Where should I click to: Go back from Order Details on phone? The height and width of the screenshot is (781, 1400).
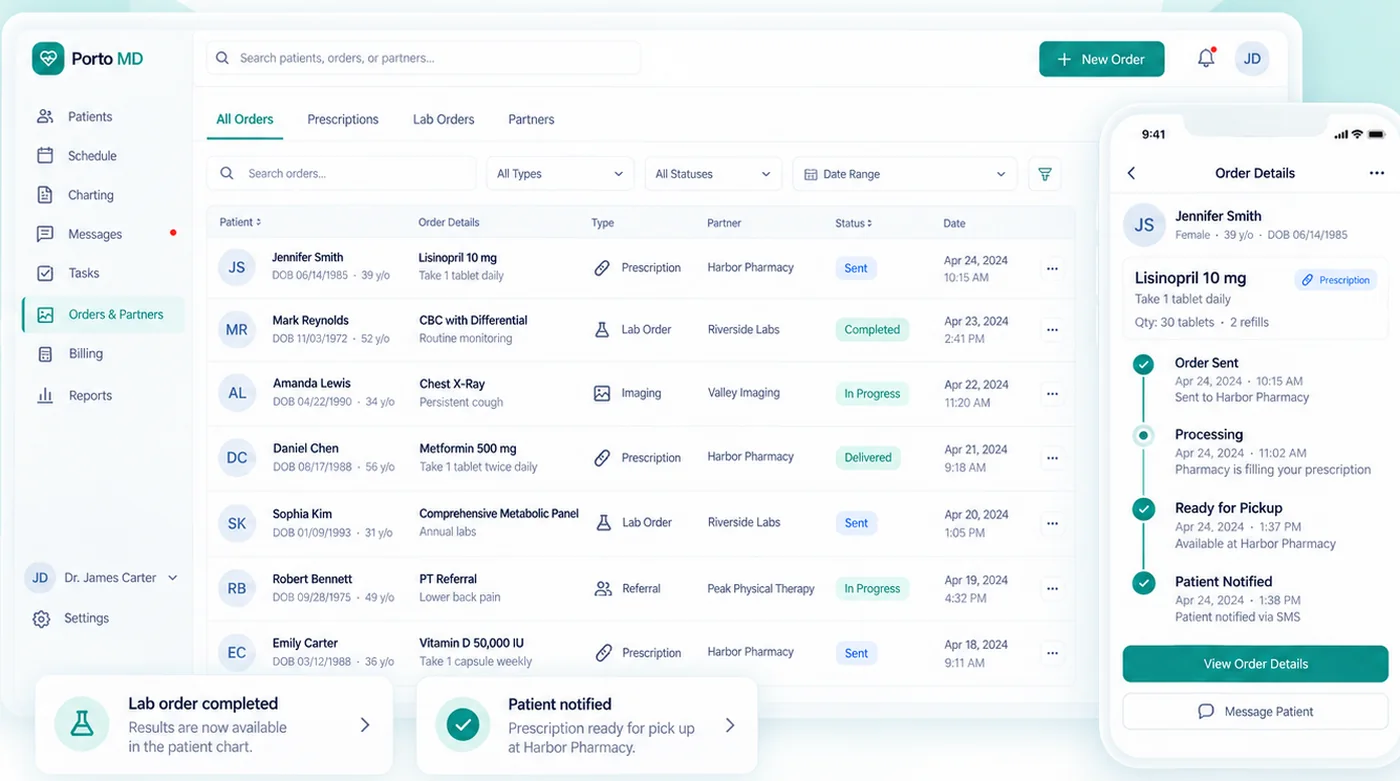pyautogui.click(x=1132, y=173)
